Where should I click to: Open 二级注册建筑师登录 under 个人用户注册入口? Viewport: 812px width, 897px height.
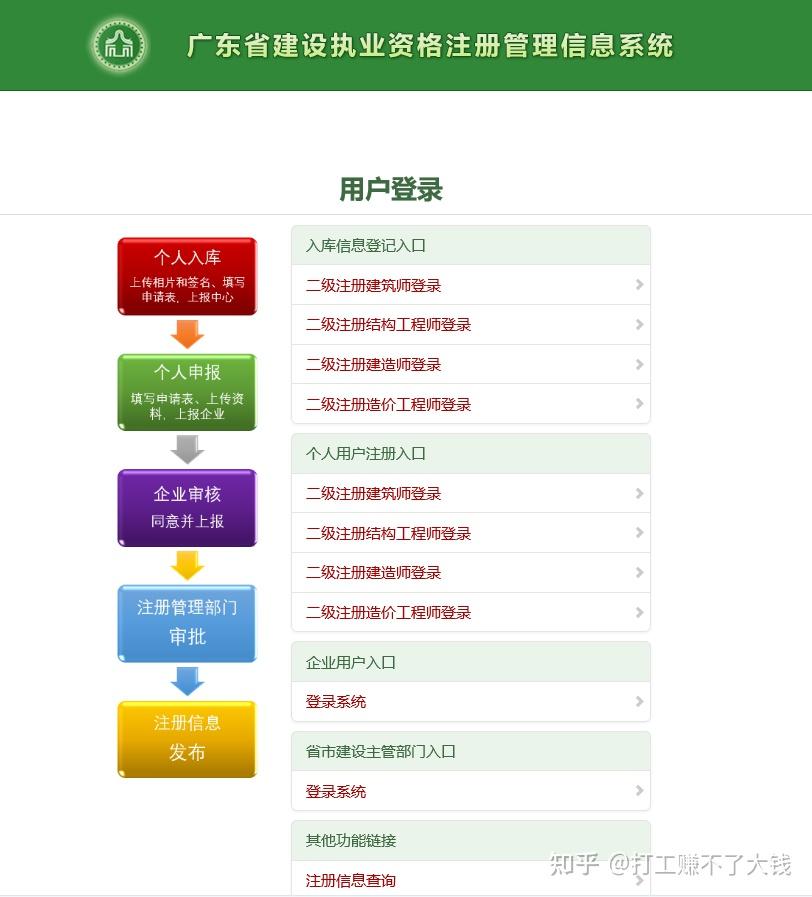coord(470,493)
